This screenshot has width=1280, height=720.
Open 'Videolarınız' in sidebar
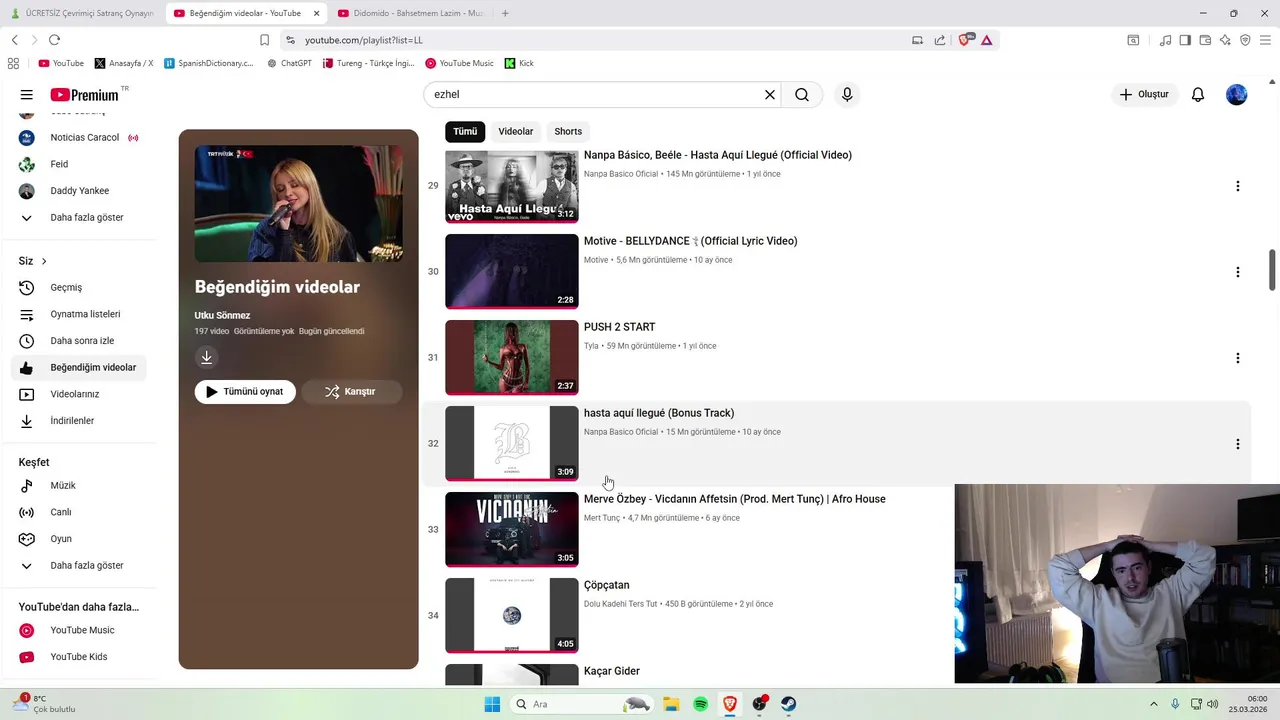coord(79,394)
